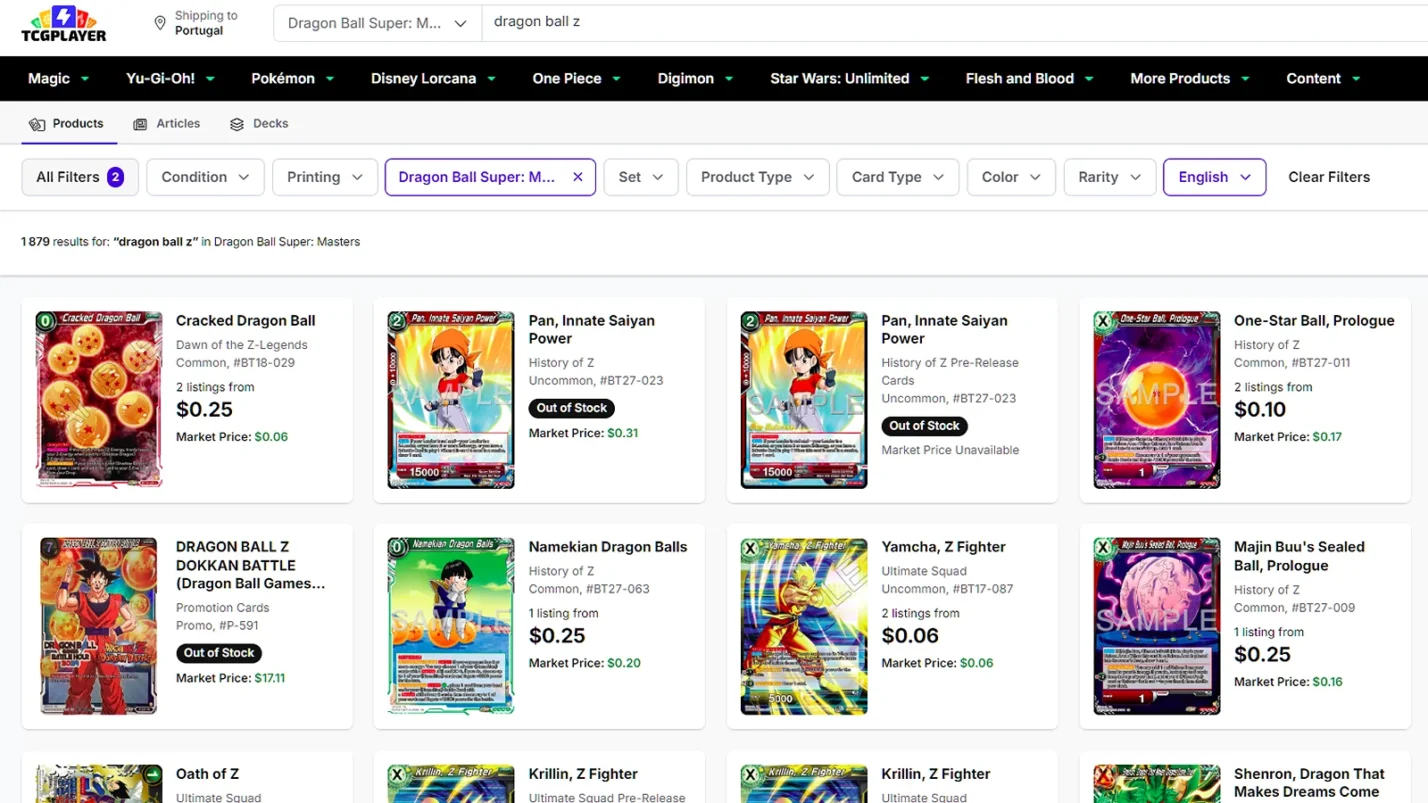
Task: Expand the Condition filter dropdown
Action: [x=205, y=177]
